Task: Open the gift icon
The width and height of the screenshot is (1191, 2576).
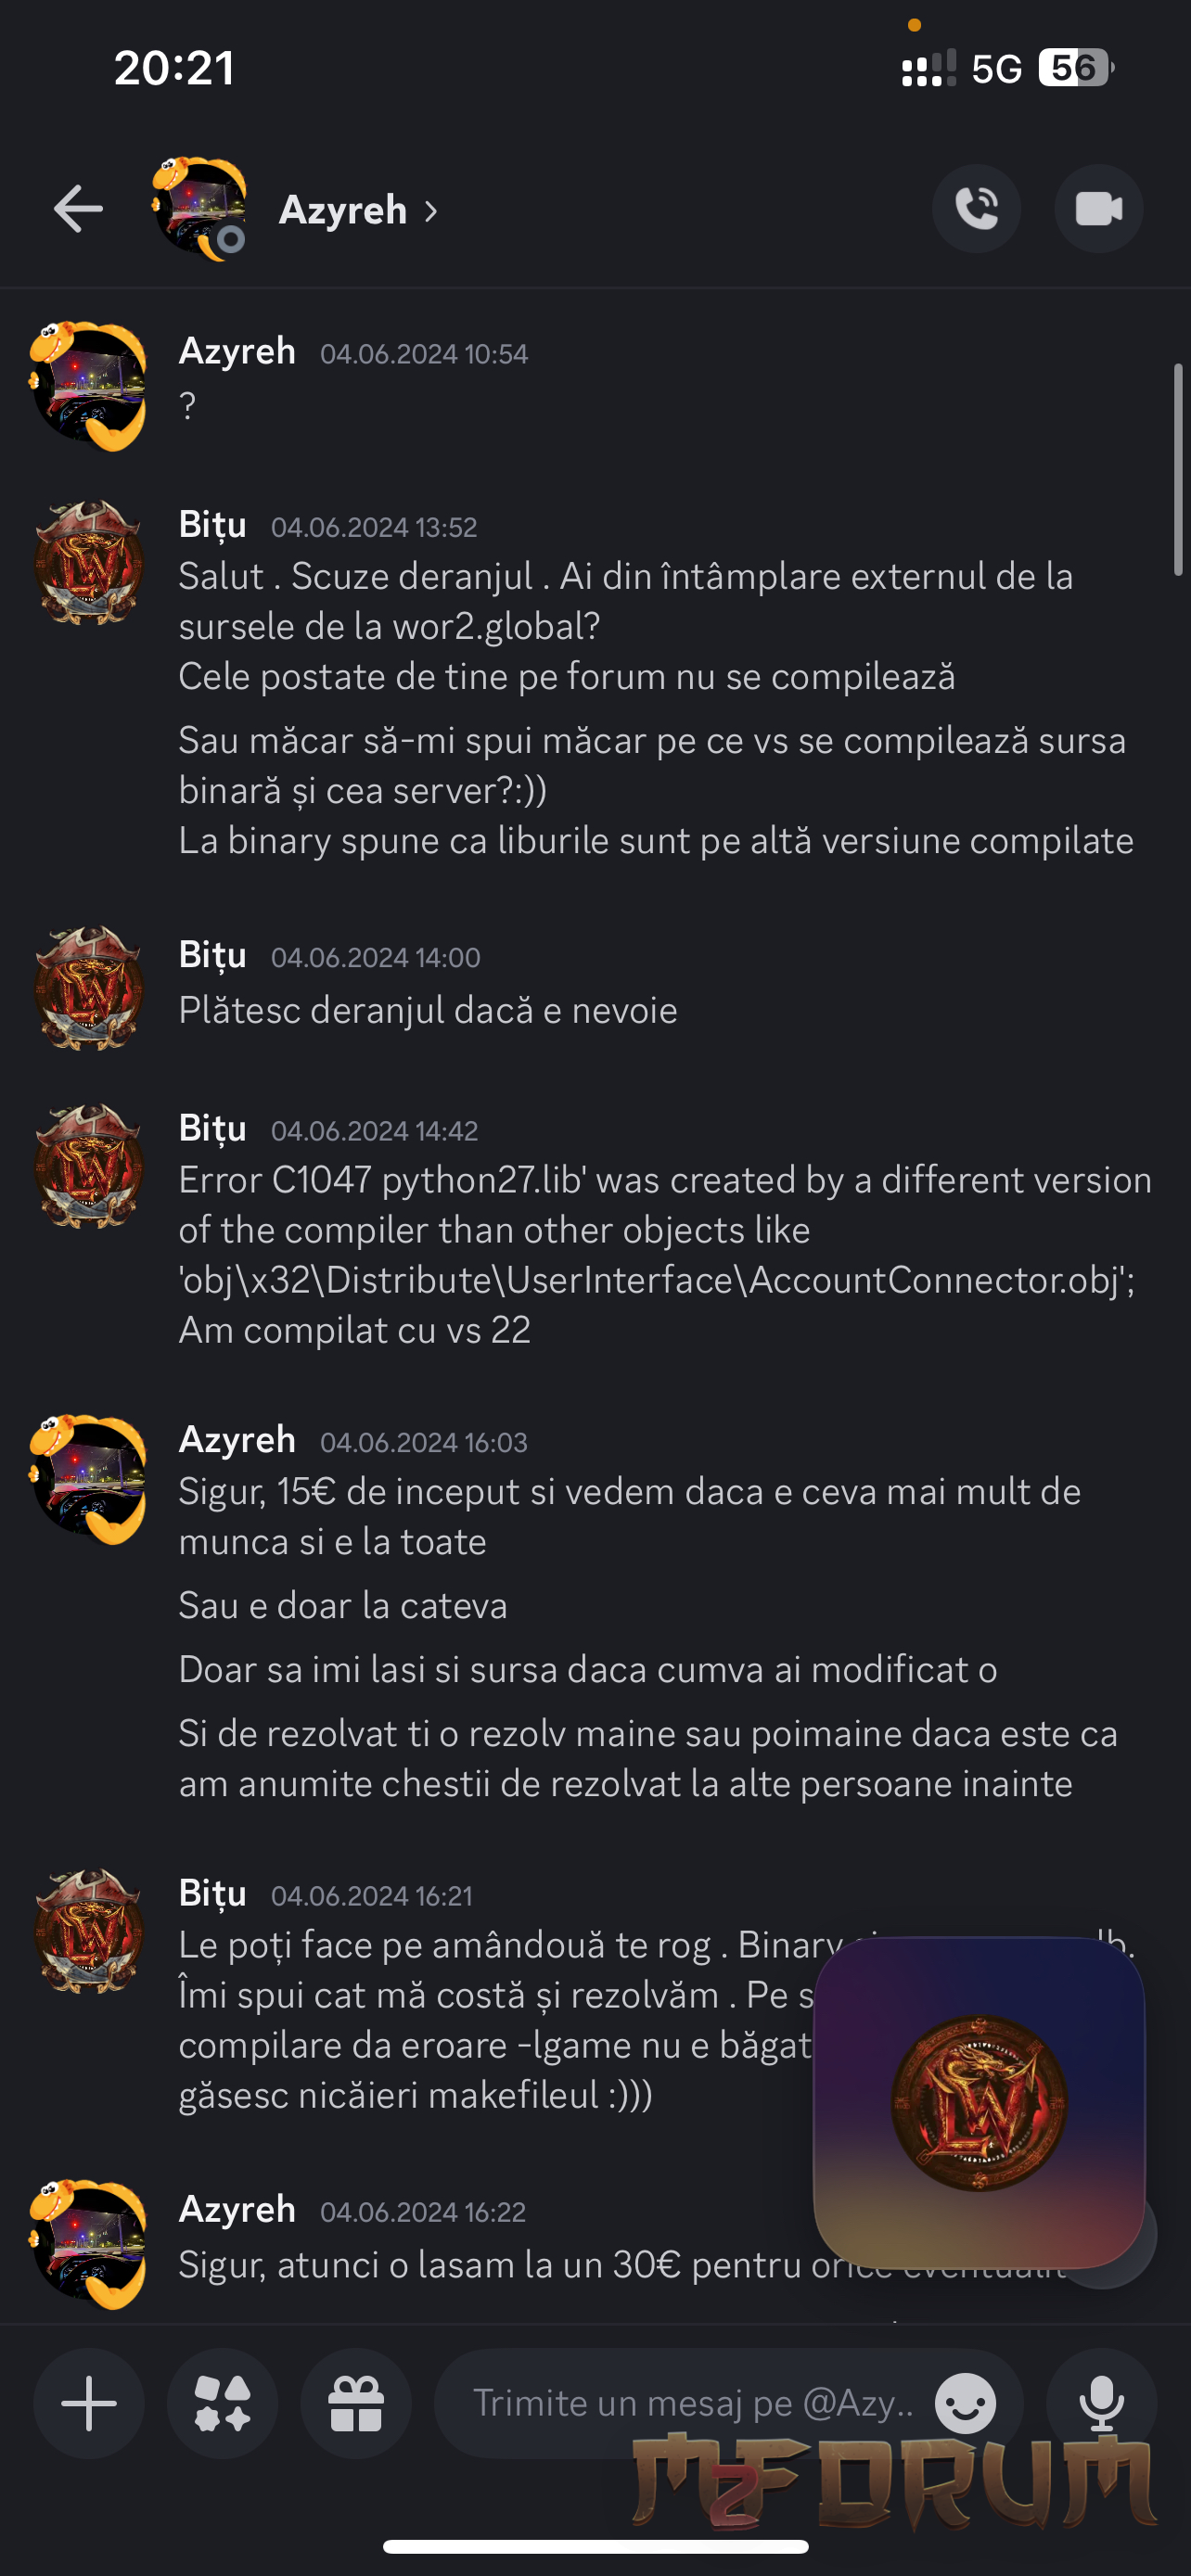Action: [356, 2403]
